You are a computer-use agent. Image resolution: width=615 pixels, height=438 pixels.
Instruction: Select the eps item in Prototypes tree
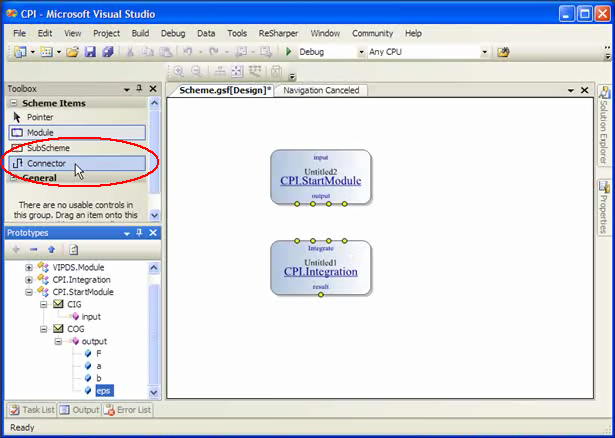(105, 391)
